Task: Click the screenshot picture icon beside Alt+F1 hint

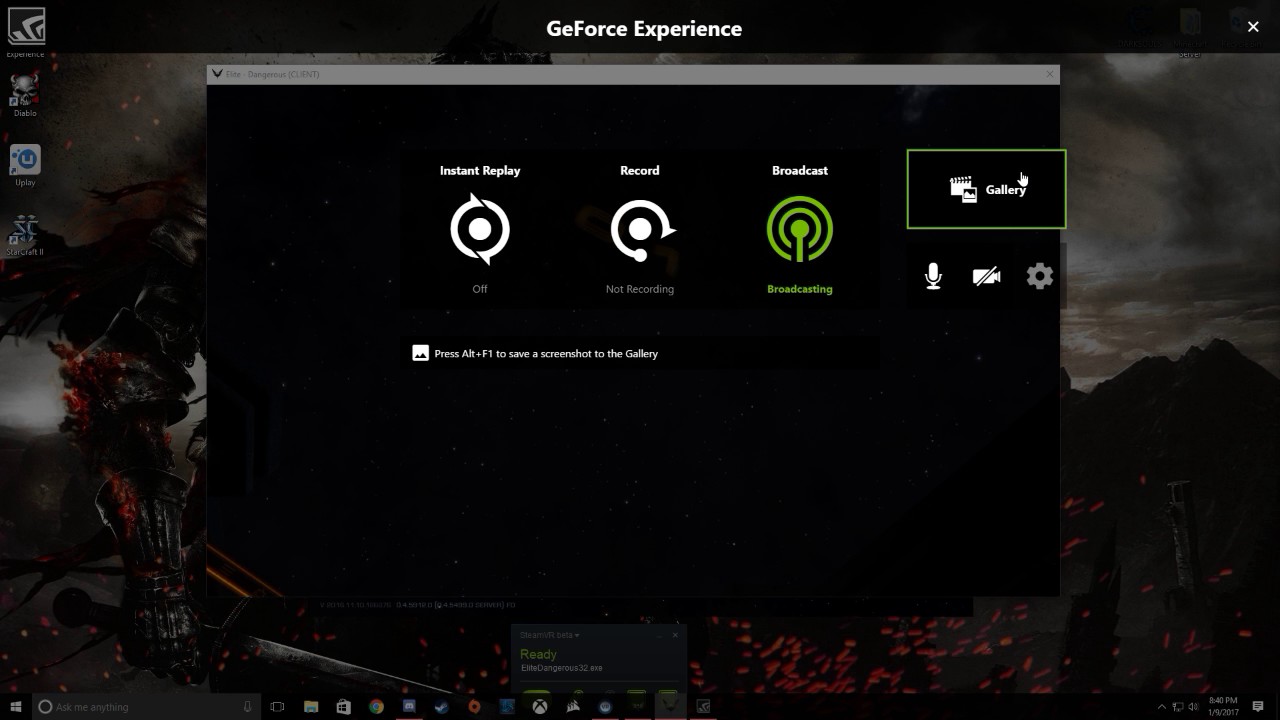Action: pos(420,353)
